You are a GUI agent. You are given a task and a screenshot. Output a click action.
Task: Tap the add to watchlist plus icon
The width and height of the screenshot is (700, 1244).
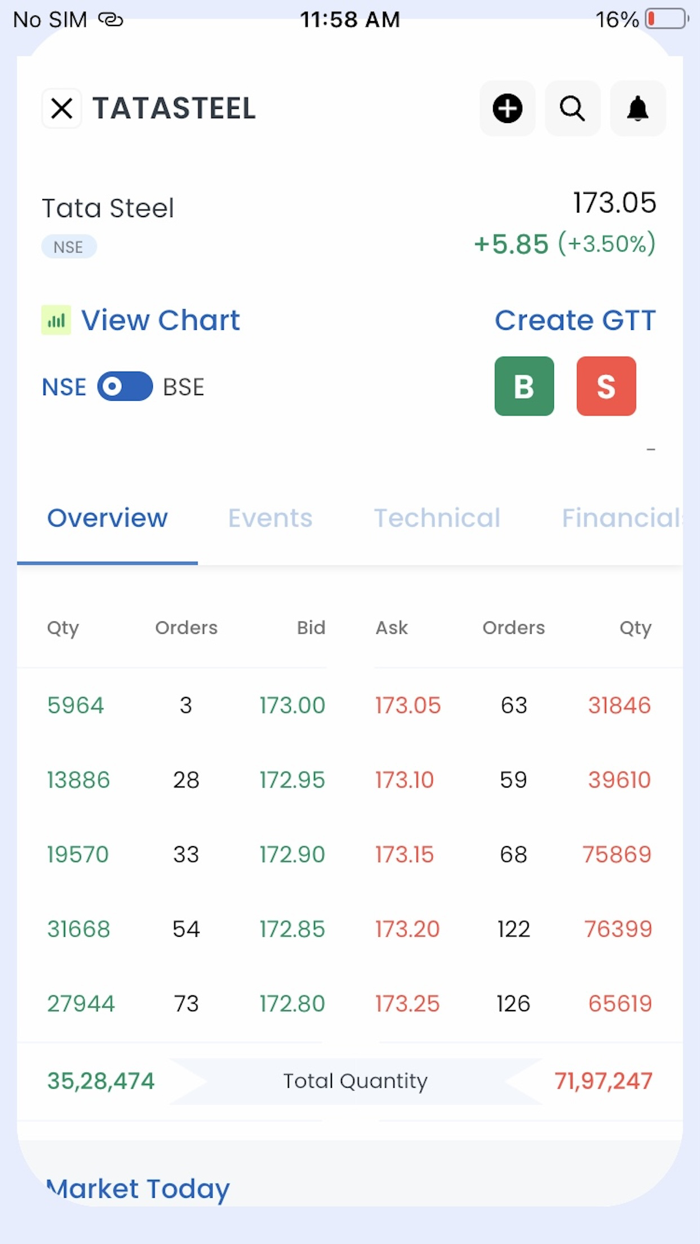pos(507,108)
